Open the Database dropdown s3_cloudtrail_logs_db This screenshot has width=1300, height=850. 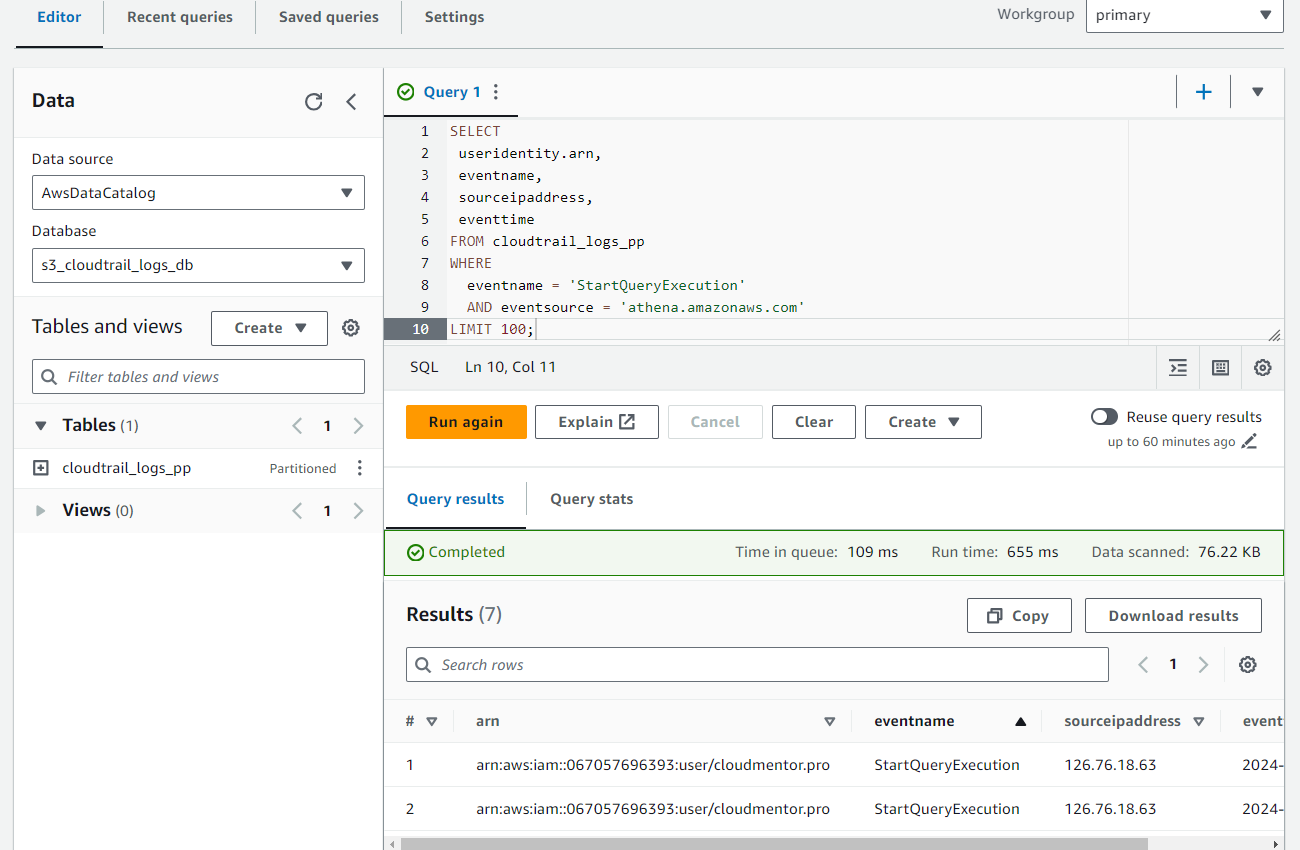[198, 266]
